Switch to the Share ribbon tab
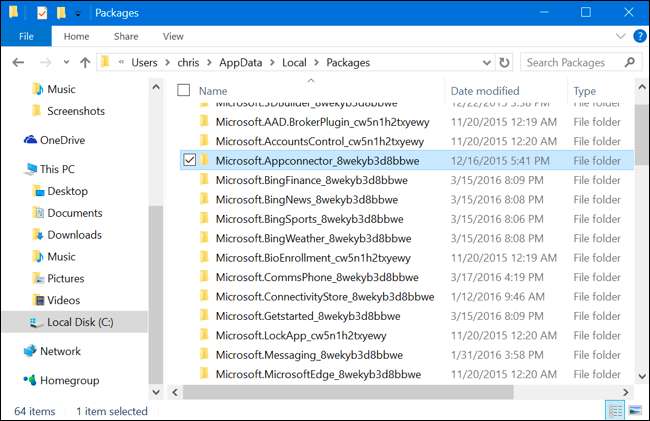The image size is (650, 421). (126, 36)
